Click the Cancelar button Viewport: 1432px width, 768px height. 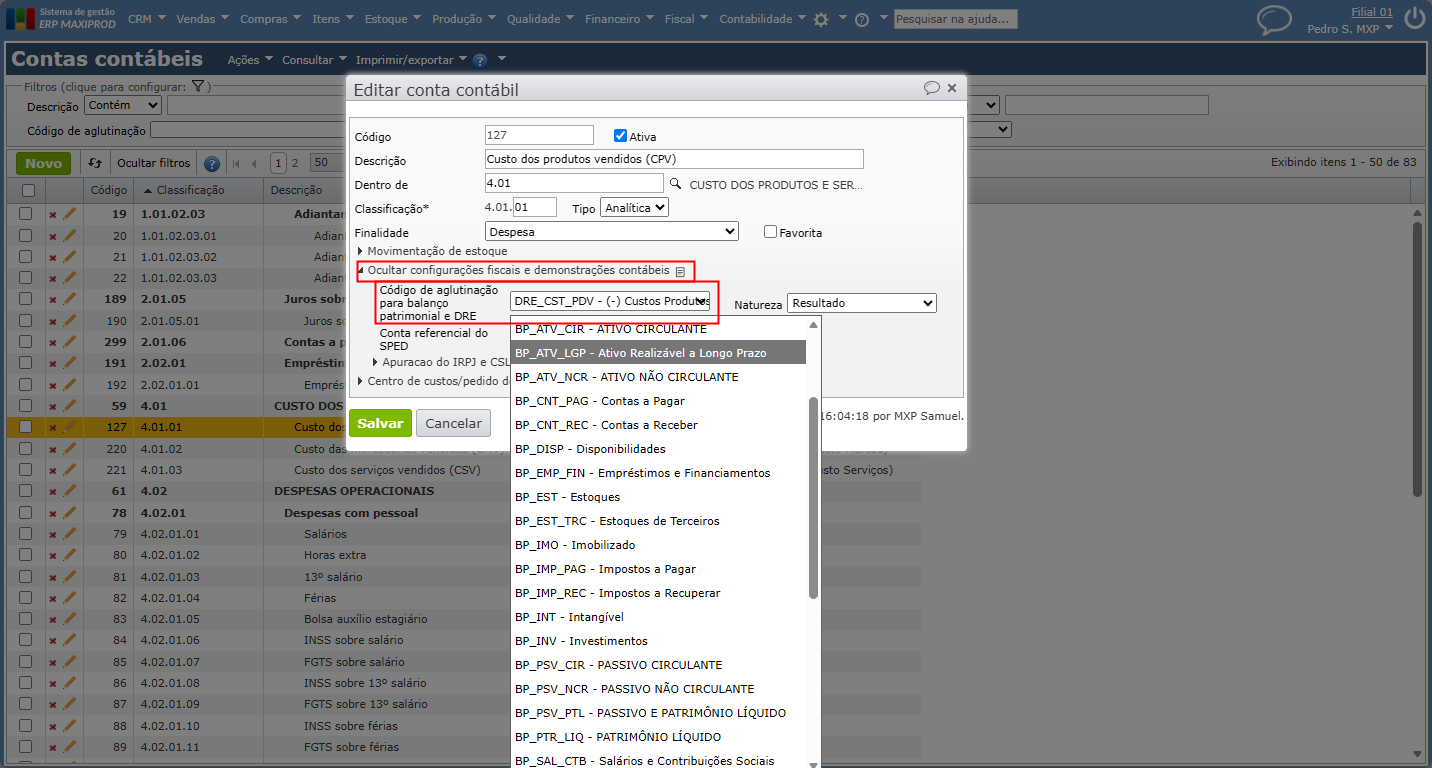[x=454, y=423]
